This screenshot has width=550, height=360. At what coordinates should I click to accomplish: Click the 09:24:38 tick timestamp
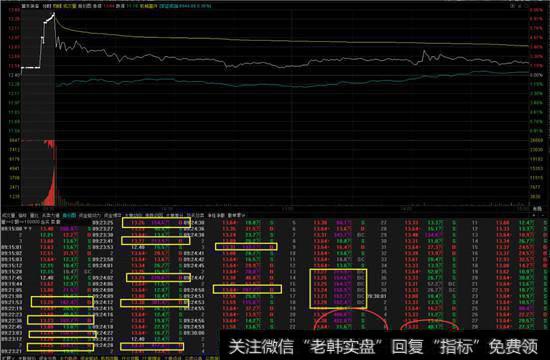pyautogui.click(x=194, y=235)
